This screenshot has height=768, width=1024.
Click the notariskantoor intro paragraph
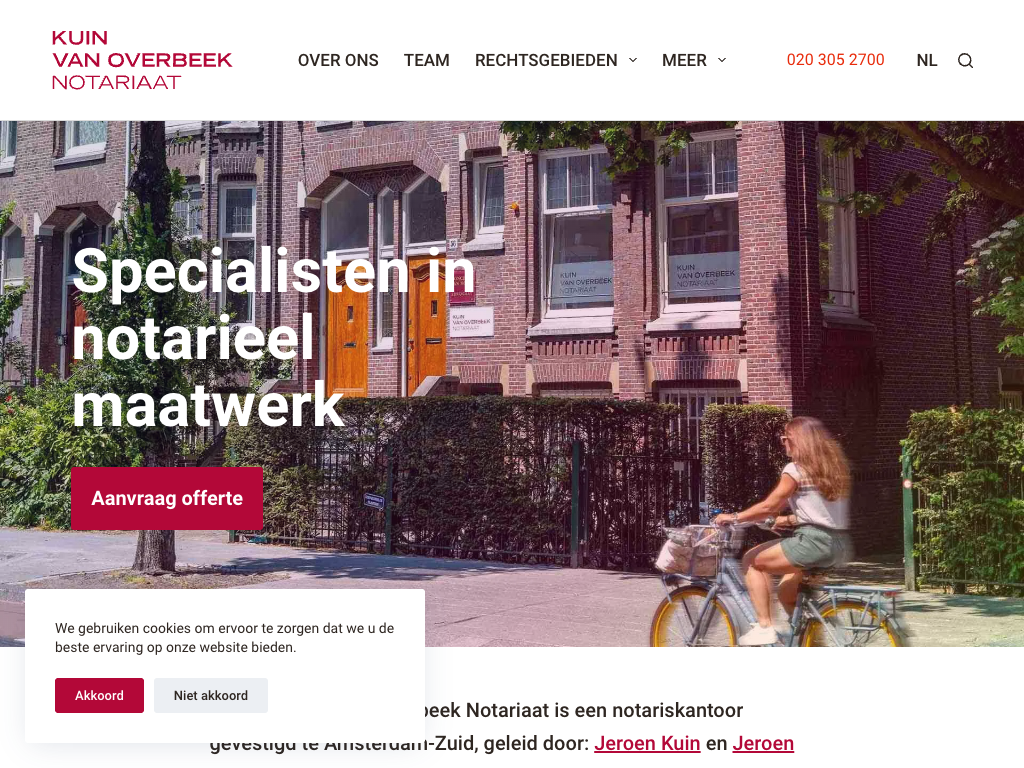click(x=502, y=726)
